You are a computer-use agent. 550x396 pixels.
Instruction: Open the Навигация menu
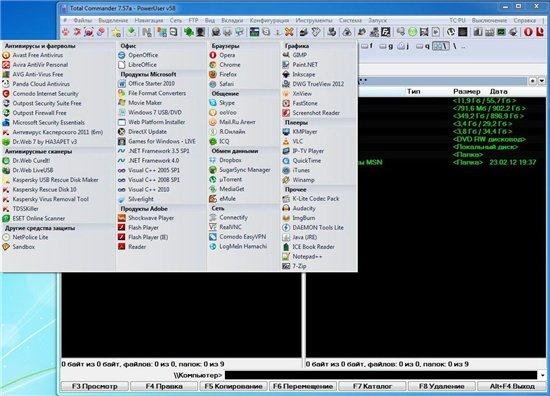coord(149,21)
